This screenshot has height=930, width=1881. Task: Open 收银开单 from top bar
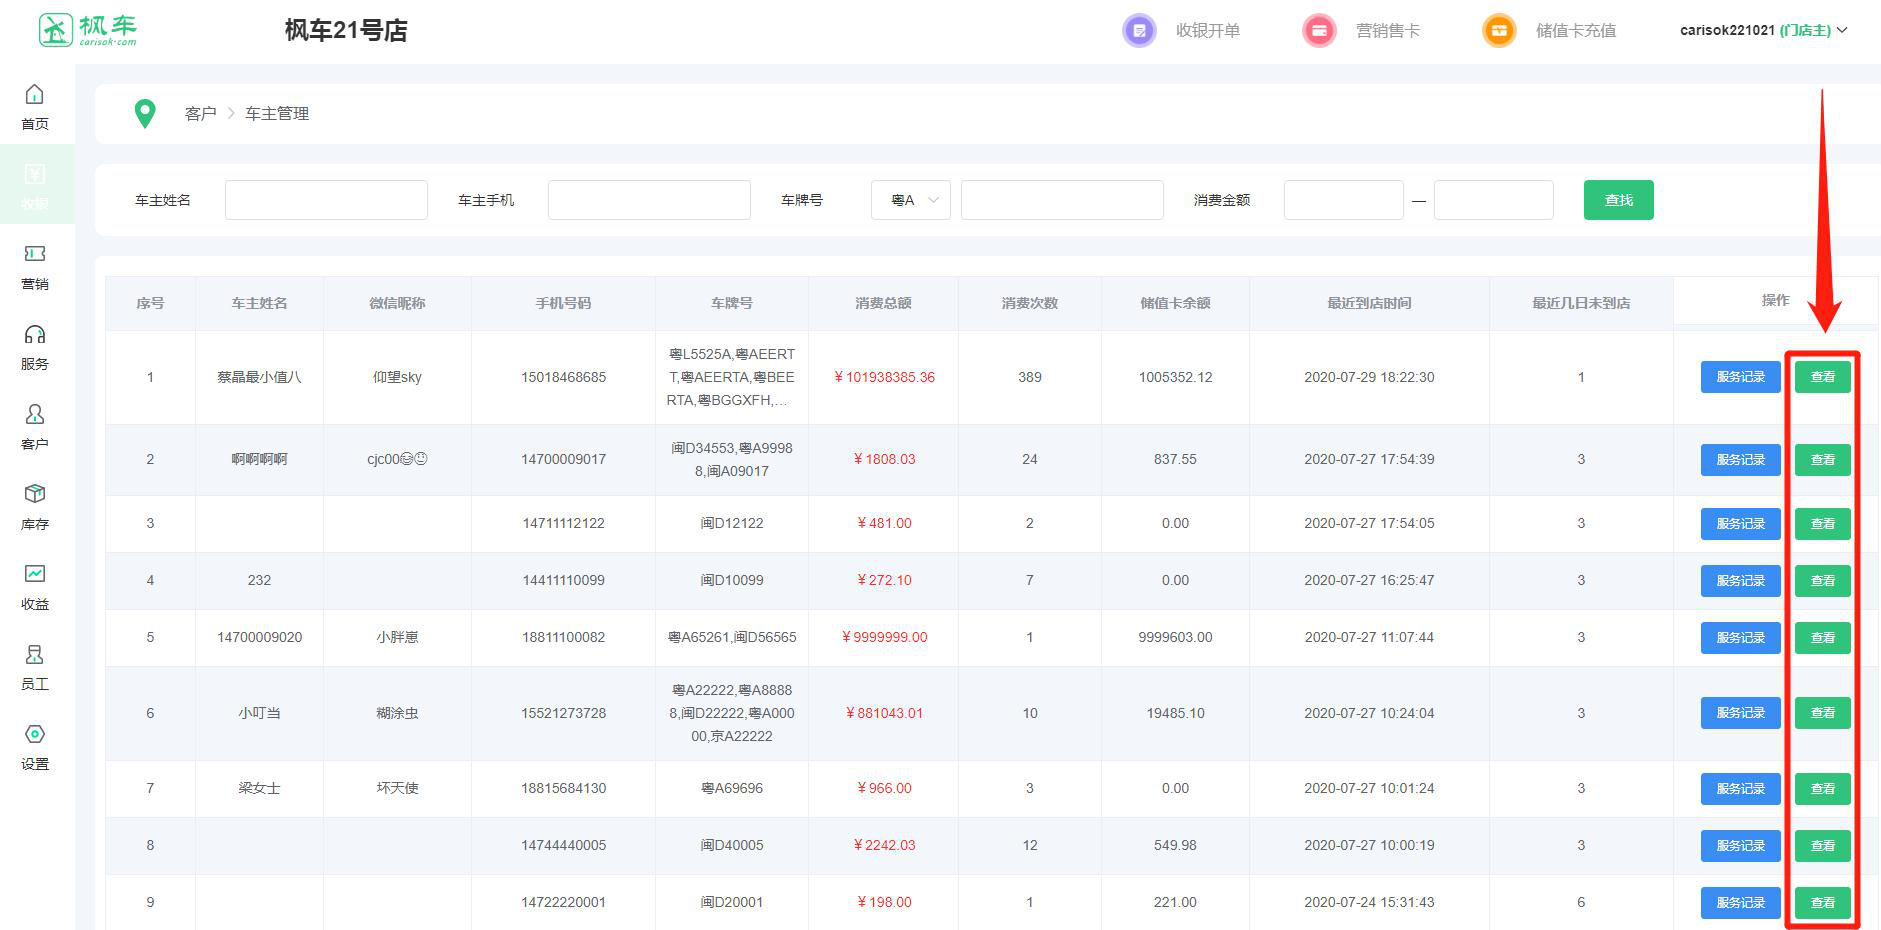point(1208,31)
